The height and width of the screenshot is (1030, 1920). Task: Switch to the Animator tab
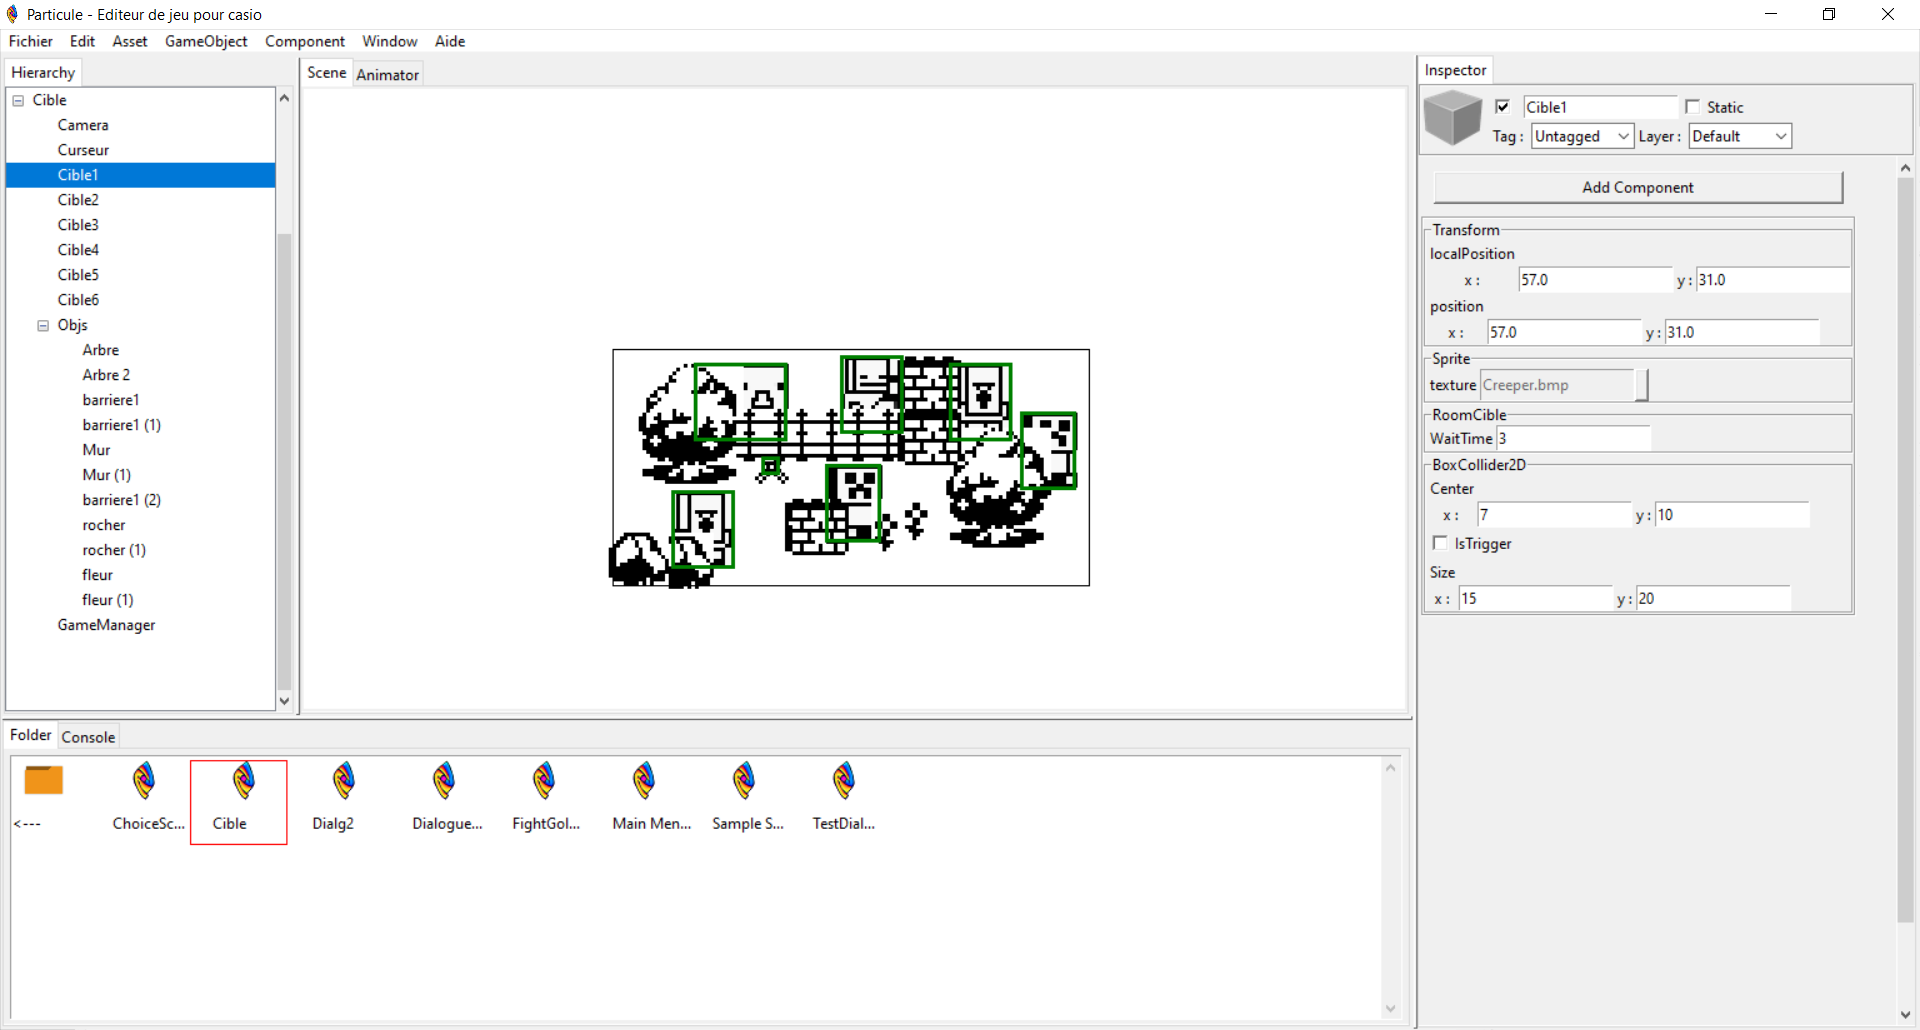point(388,75)
